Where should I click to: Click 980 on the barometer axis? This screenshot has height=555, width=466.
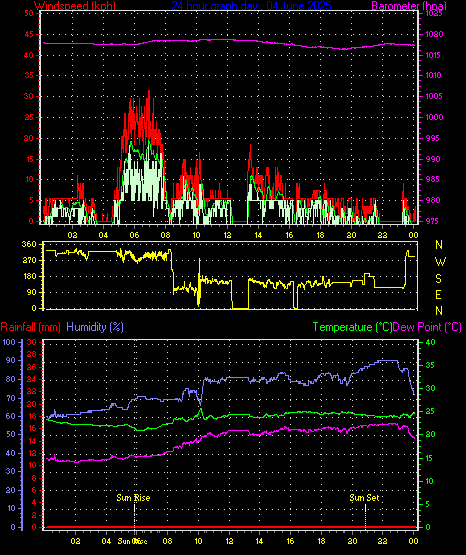433,200
